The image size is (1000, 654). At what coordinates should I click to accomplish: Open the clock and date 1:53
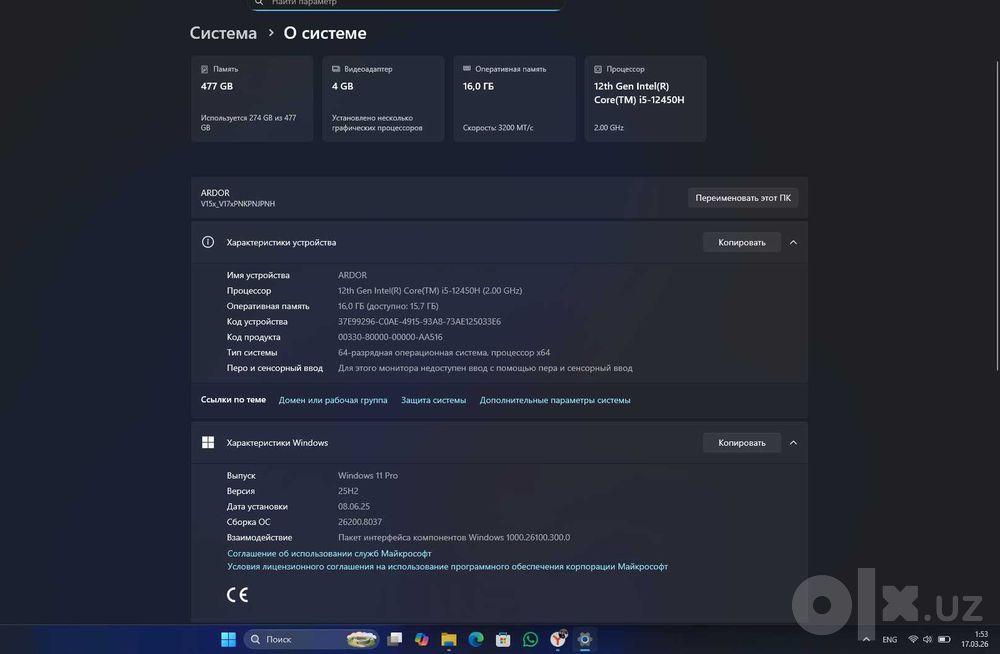click(974, 639)
